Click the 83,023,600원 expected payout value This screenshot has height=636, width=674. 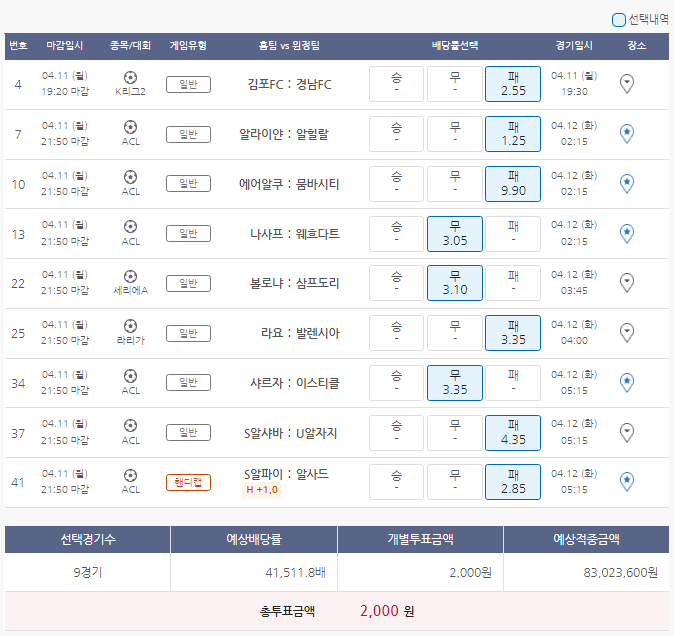[x=620, y=572]
